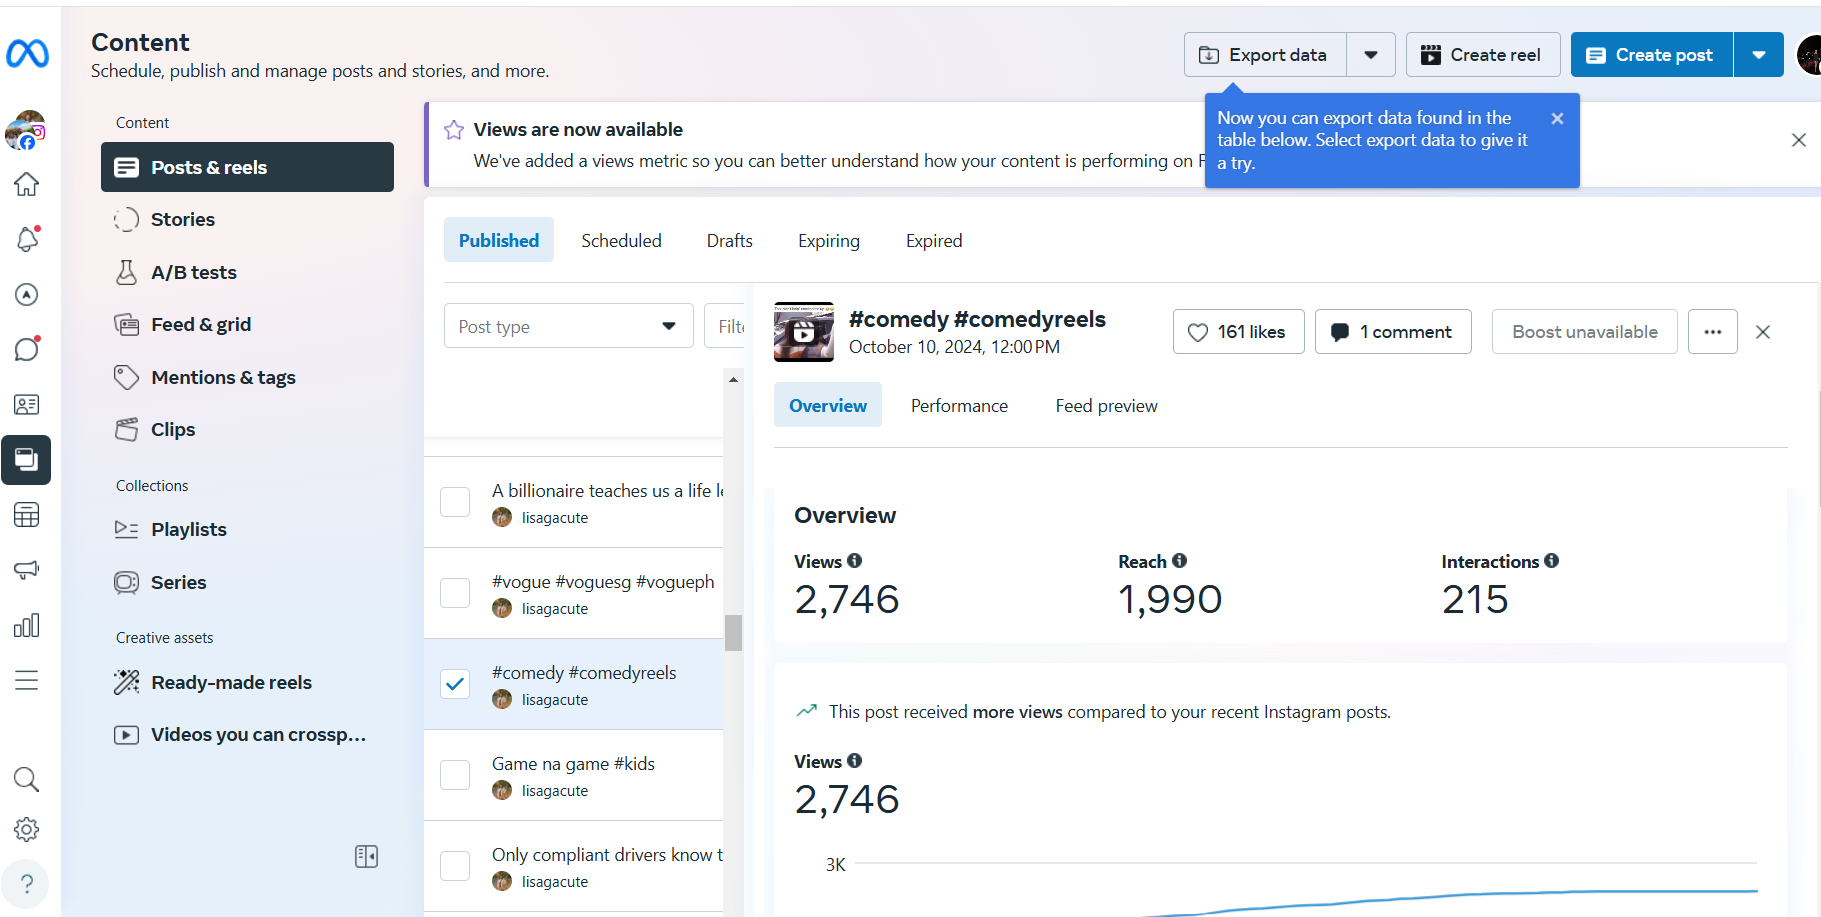Screen dimensions: 1821x917
Task: Switch to the Expired tab
Action: pyautogui.click(x=934, y=240)
